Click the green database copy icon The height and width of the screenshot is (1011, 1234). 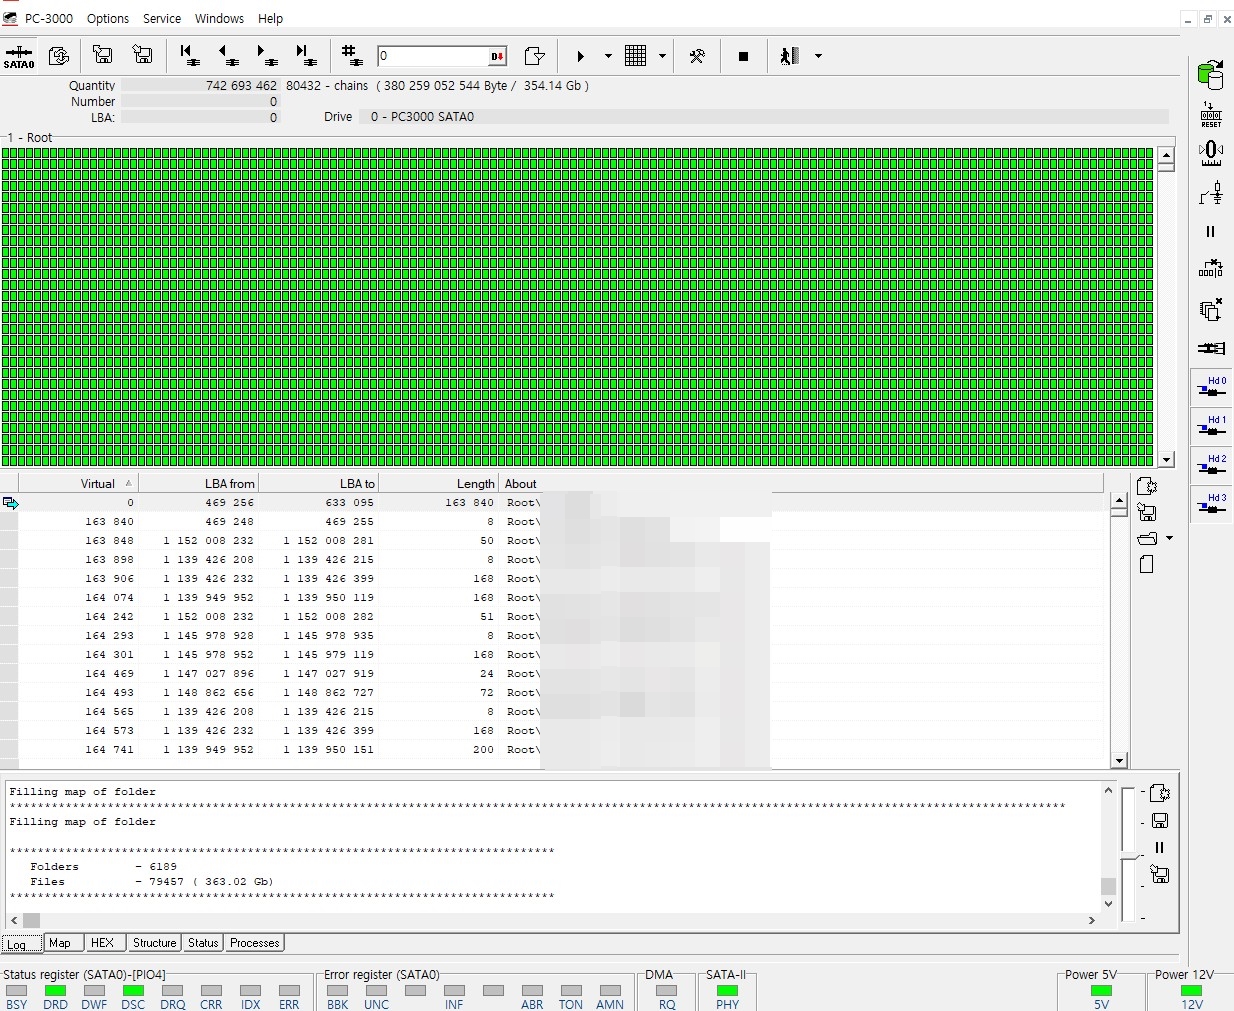point(1211,74)
